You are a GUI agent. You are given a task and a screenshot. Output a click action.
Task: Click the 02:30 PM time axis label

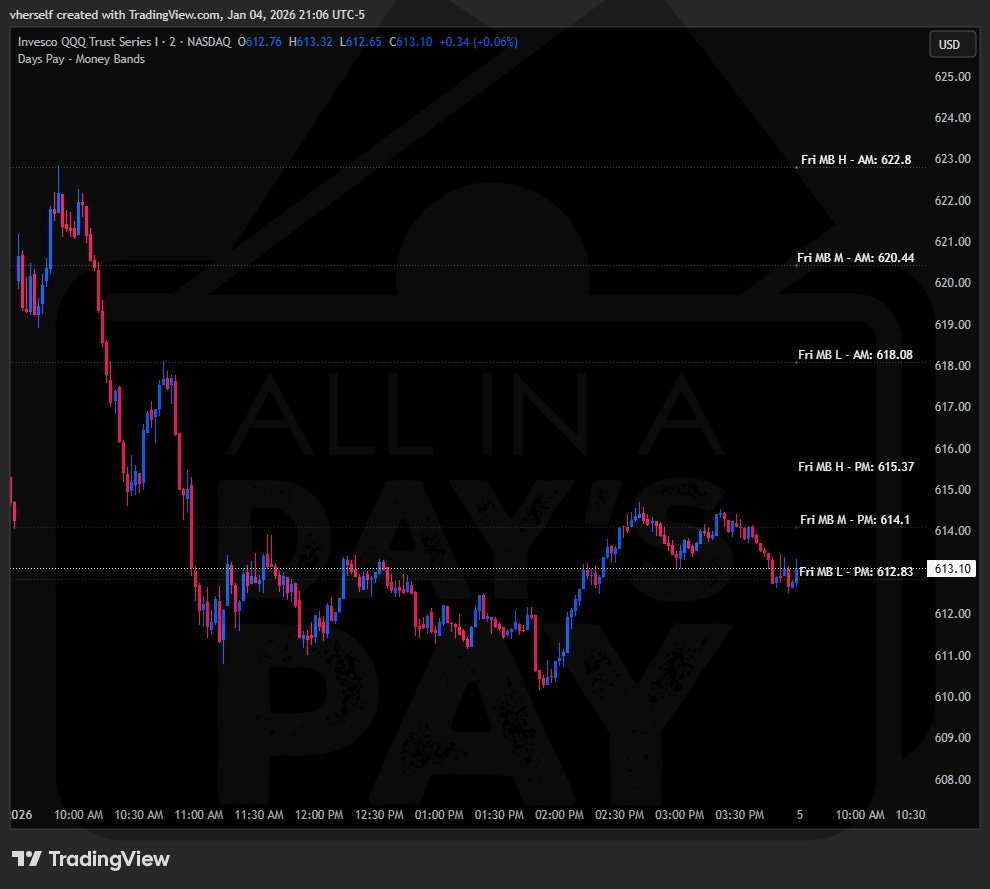(x=619, y=814)
